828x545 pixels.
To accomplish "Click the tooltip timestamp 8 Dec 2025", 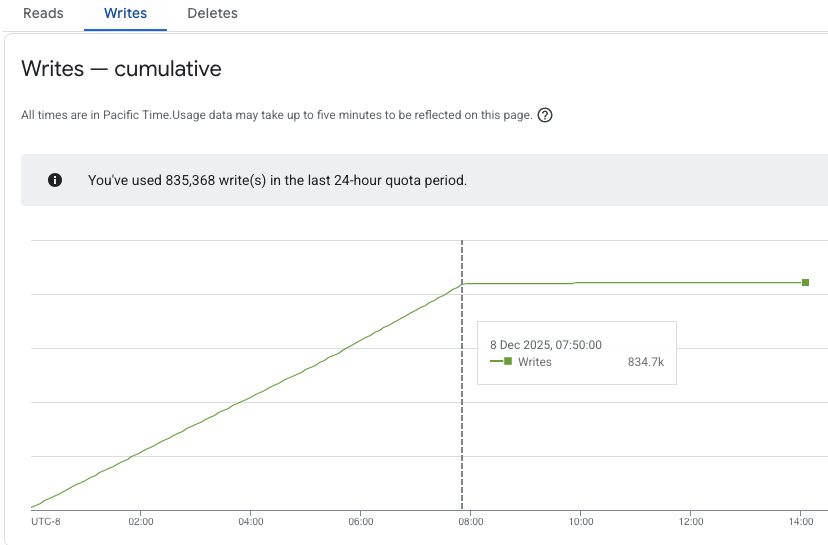I will [545, 344].
